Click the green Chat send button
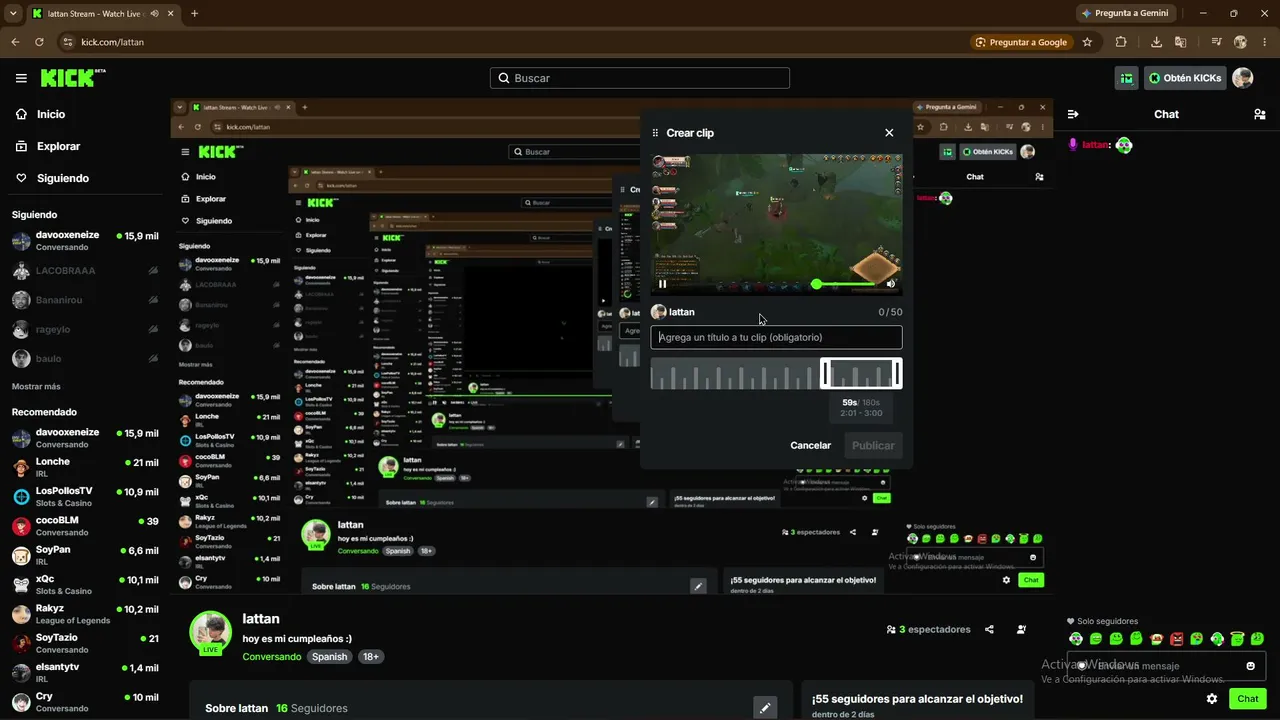1280x720 pixels. tap(1247, 699)
